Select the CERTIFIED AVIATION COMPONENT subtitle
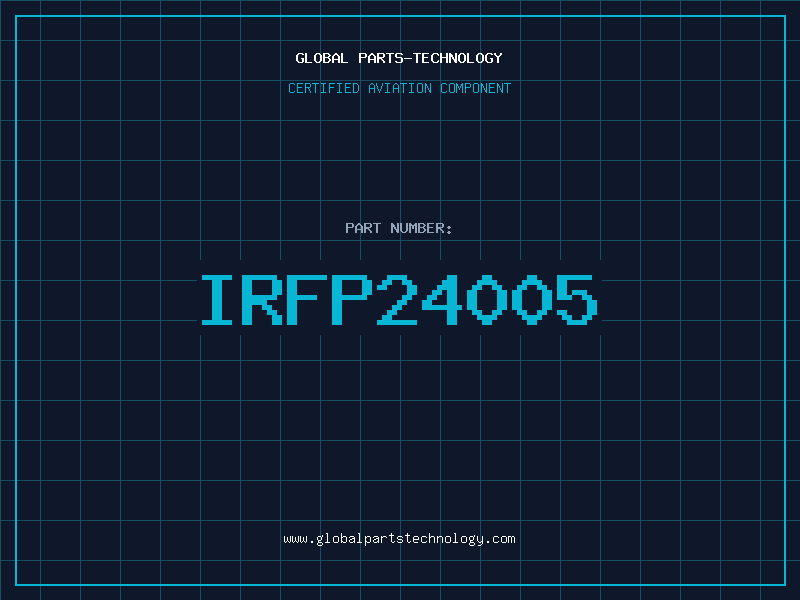The image size is (800, 600). 399,88
